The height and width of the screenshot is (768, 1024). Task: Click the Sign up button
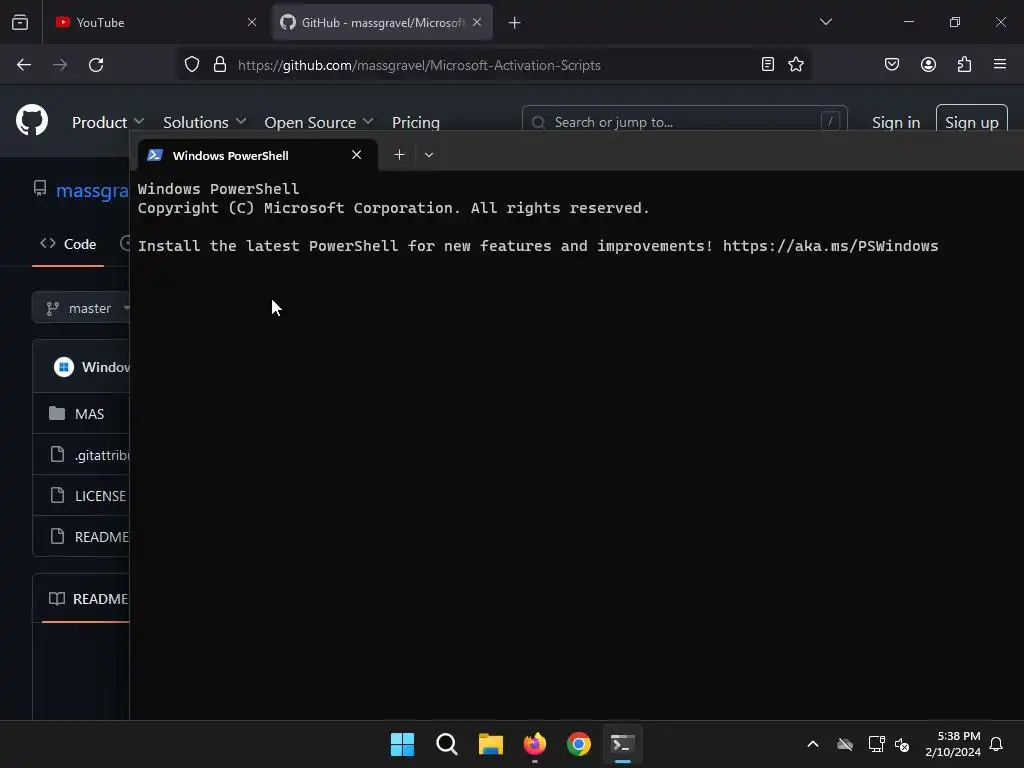pos(972,121)
